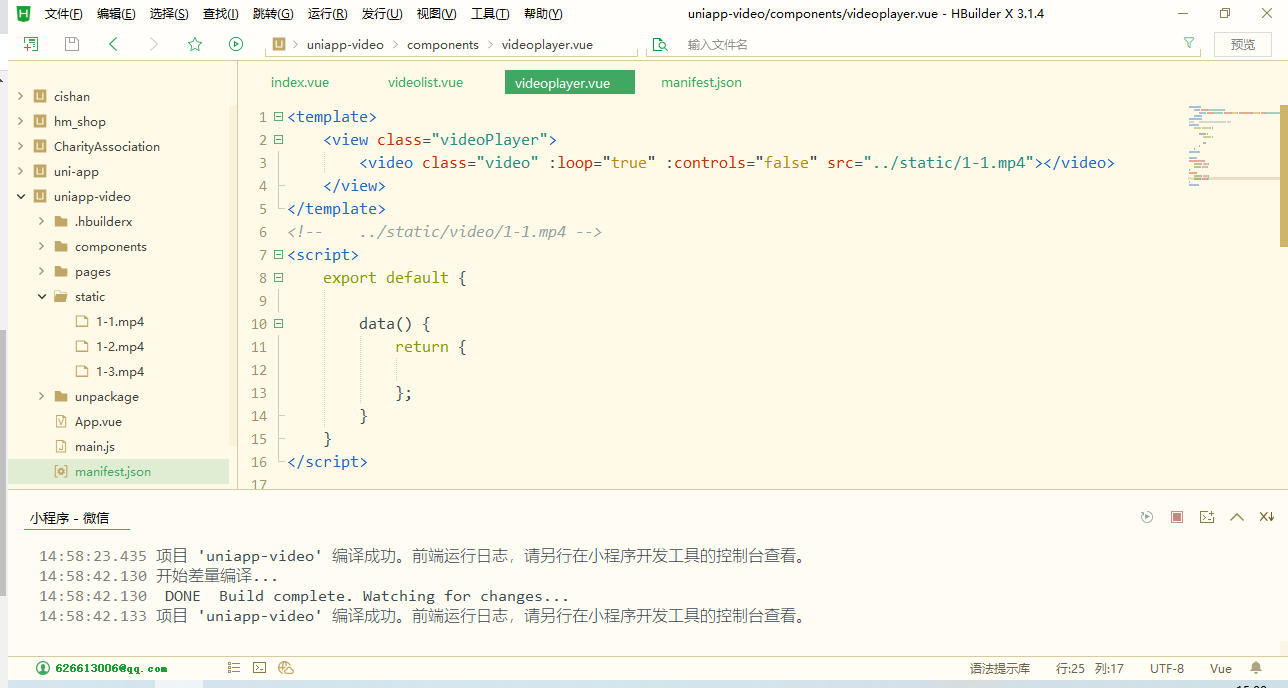Open the 编辑(E) menu
Screen dimensions: 1288x688
116,14
